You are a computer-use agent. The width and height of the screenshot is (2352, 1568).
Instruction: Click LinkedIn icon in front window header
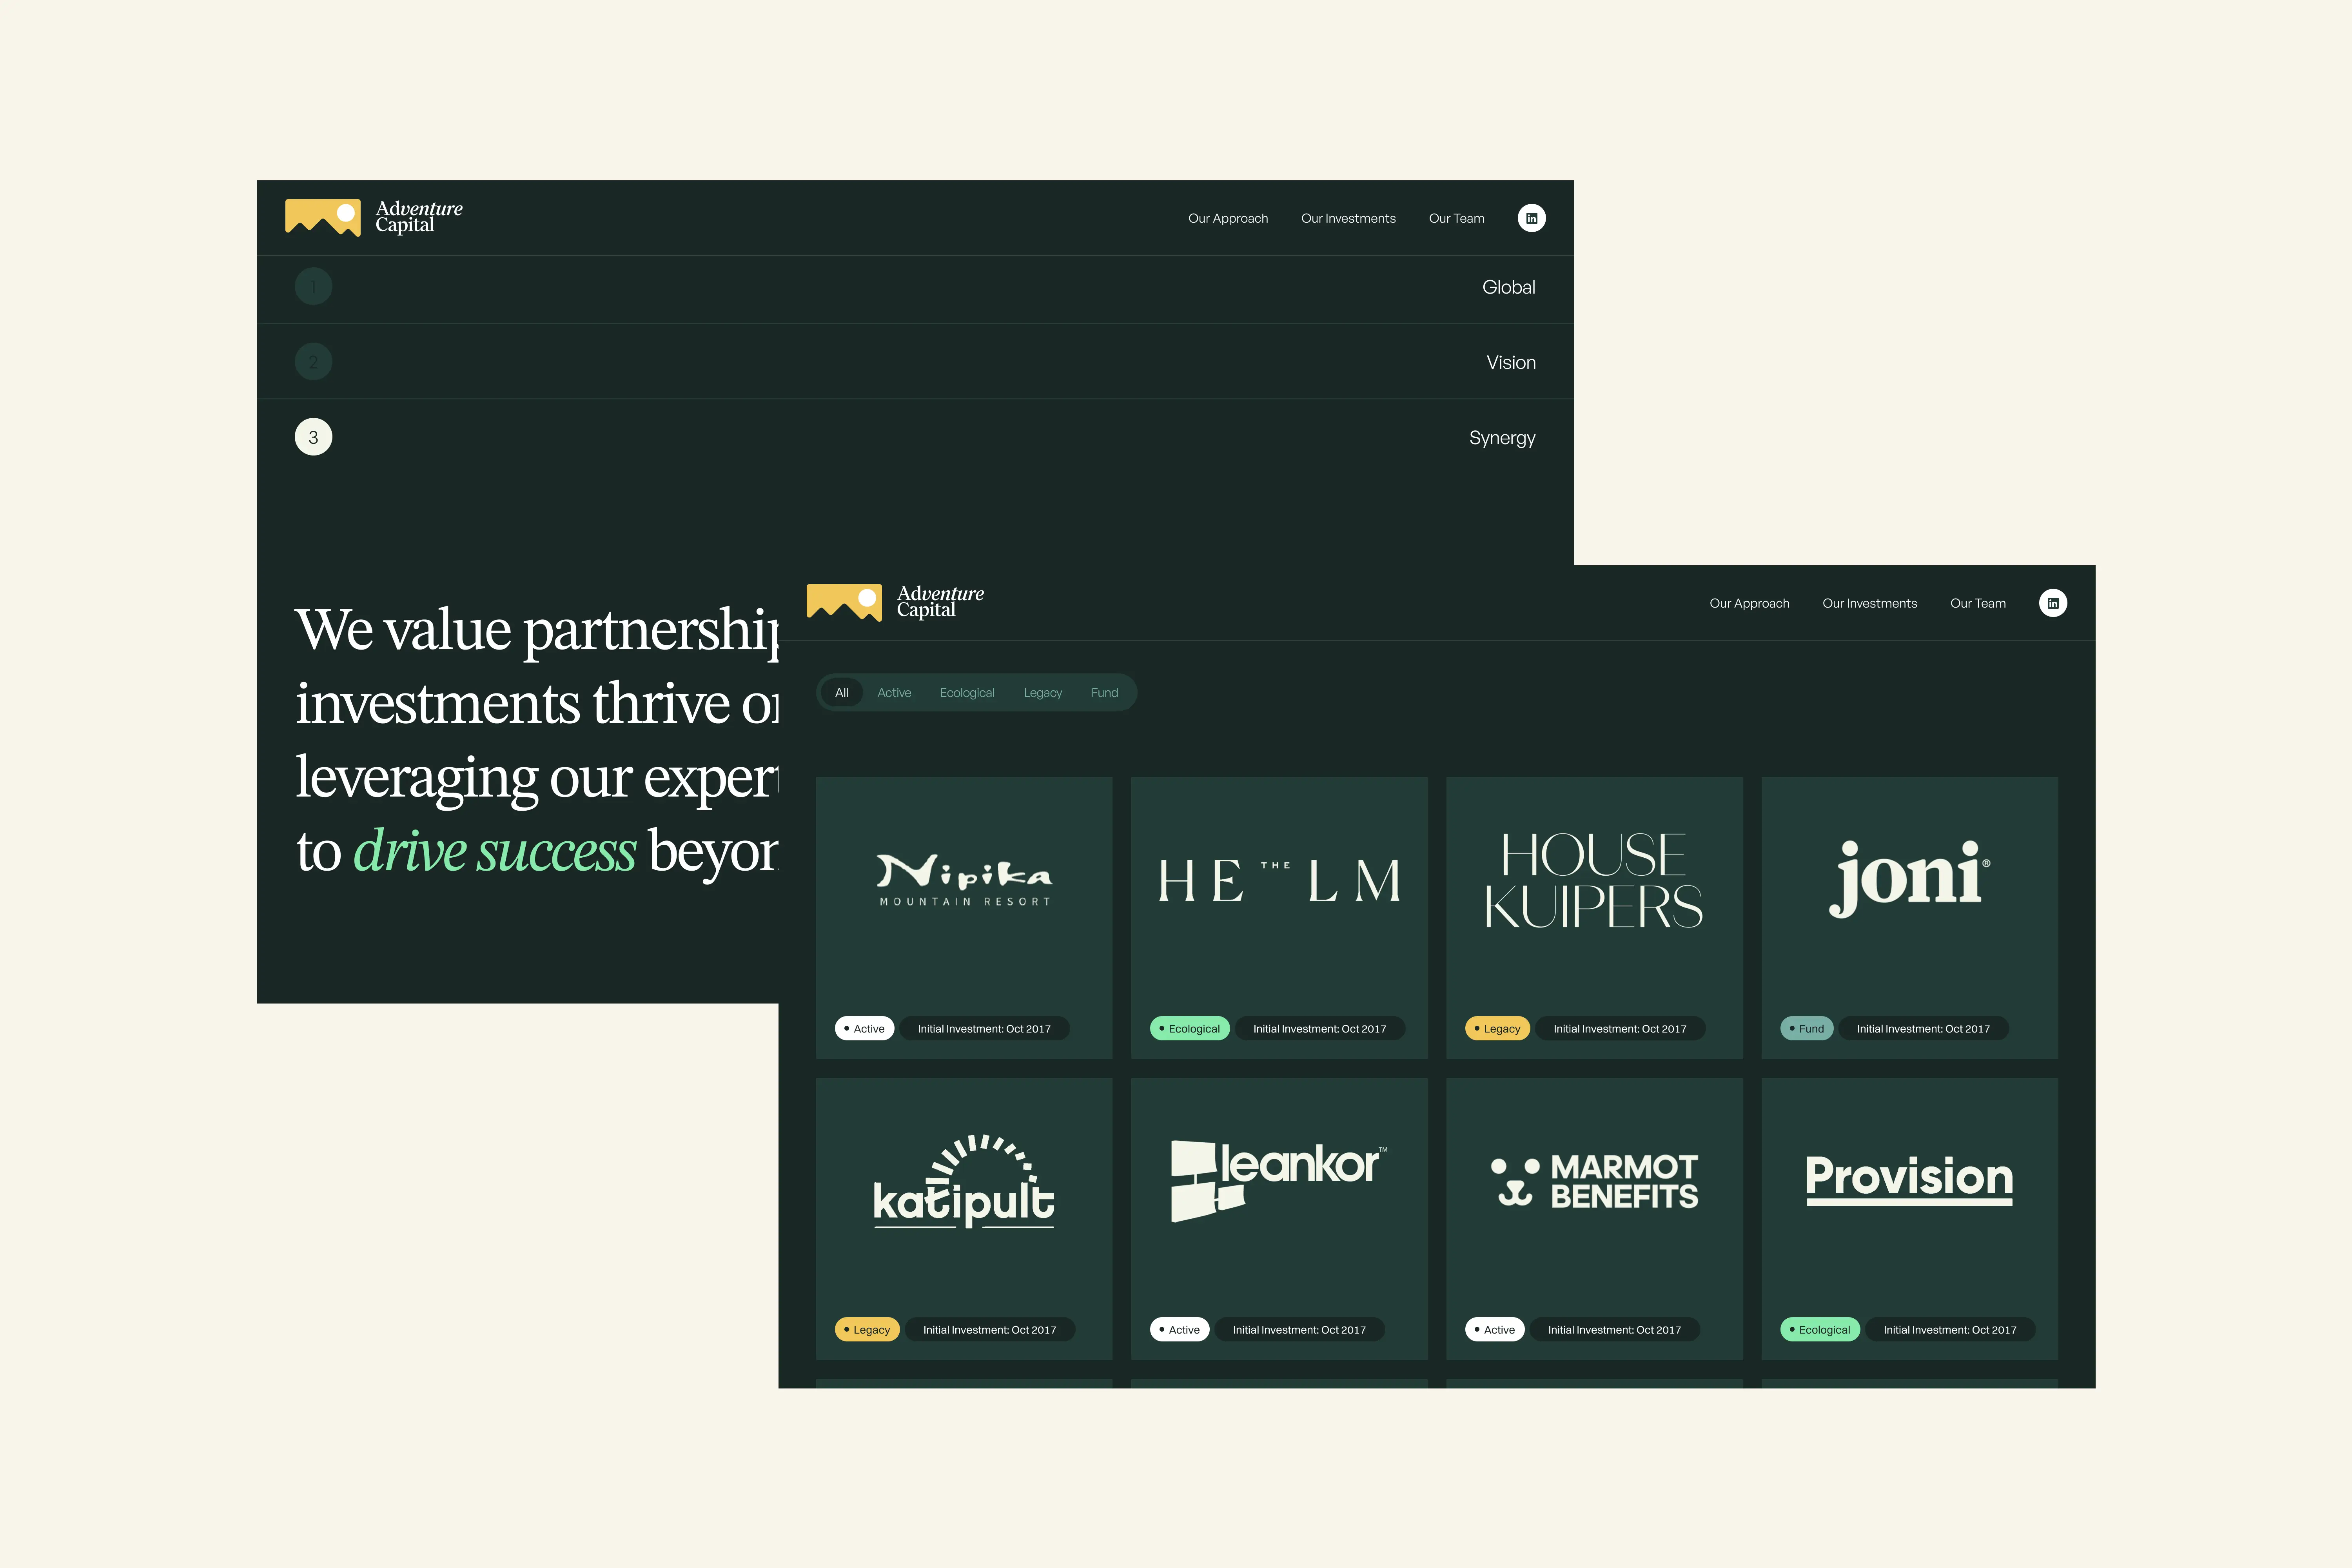(2052, 603)
